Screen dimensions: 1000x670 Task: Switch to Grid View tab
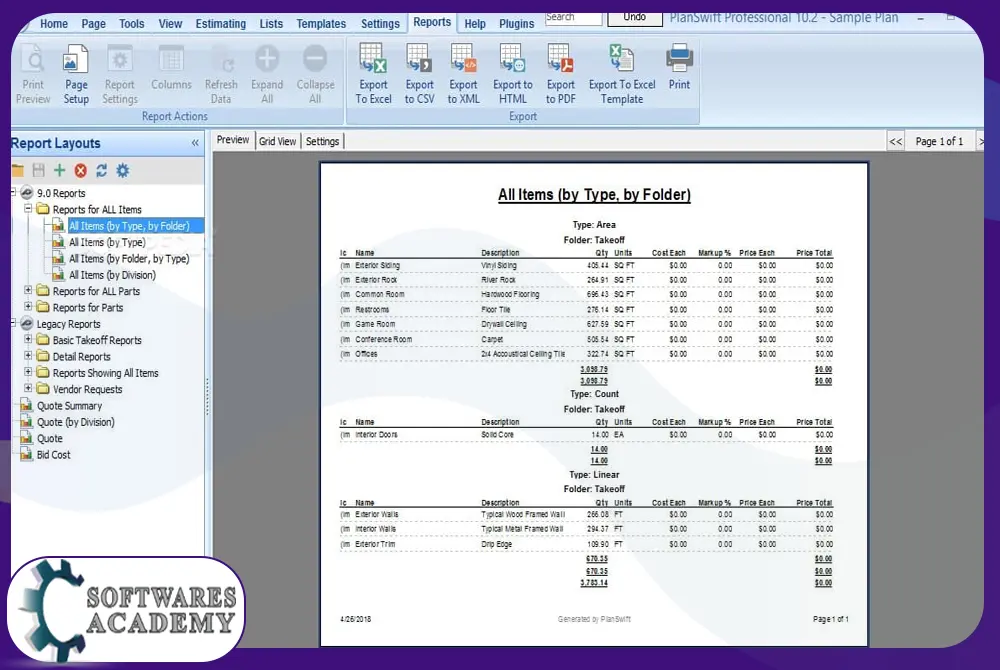tap(277, 141)
